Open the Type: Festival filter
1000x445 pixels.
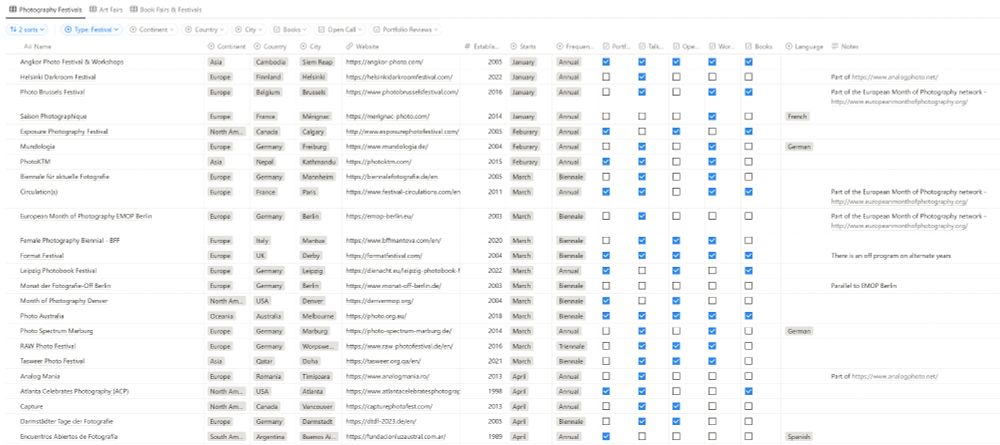(x=92, y=29)
